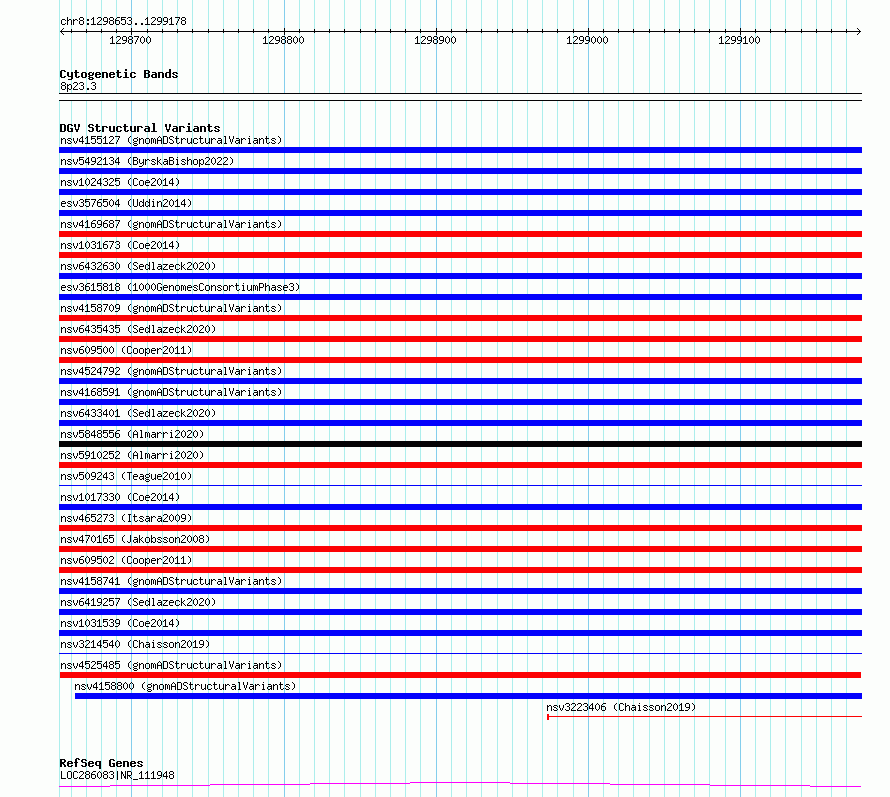Open variant nsv4158709 label
The width and height of the screenshot is (890, 797).
click(x=171, y=308)
